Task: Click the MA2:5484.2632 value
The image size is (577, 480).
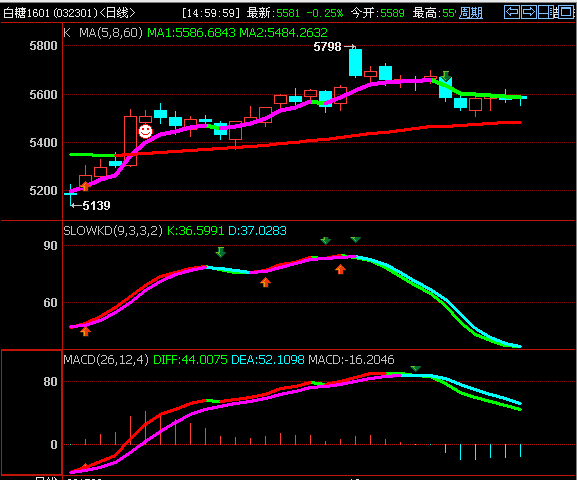Action: (x=283, y=33)
